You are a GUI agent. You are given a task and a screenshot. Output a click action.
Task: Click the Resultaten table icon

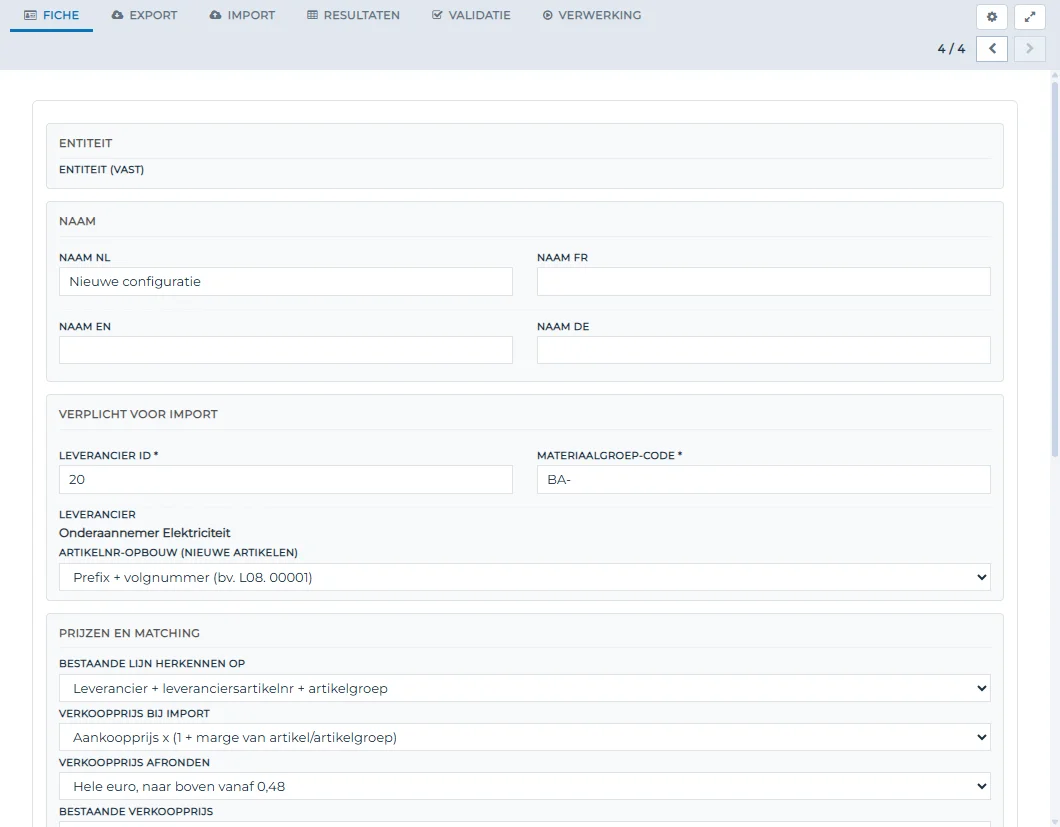click(x=312, y=15)
